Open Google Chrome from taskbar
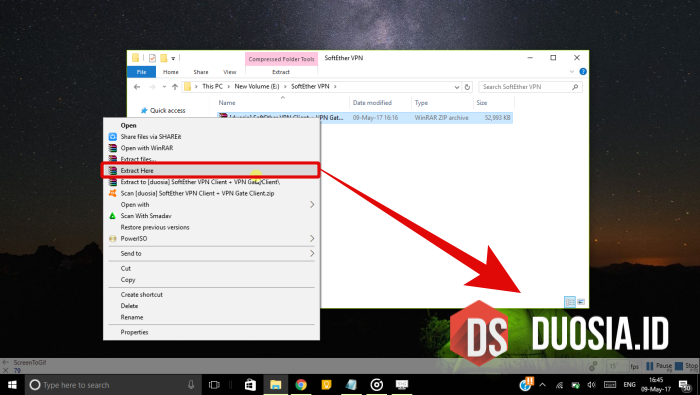The width and height of the screenshot is (700, 395). (301, 385)
